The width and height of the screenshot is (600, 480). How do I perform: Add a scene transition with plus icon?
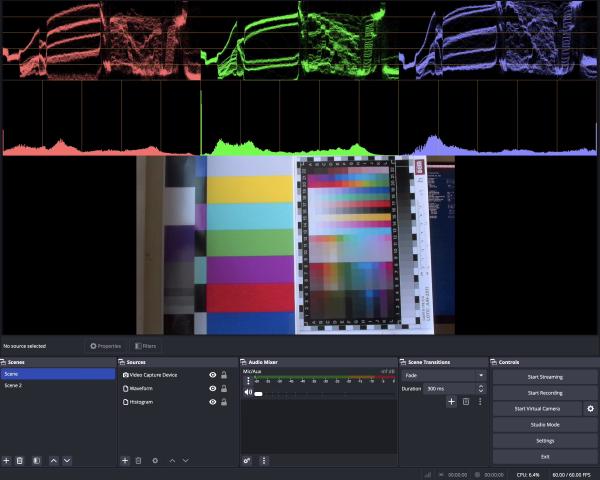(452, 402)
